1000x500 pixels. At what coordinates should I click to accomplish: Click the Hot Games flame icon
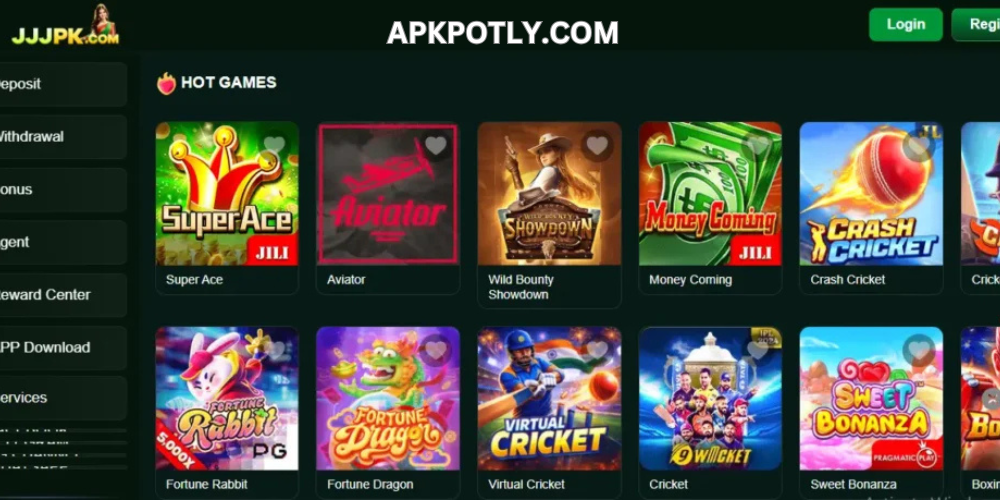[166, 83]
